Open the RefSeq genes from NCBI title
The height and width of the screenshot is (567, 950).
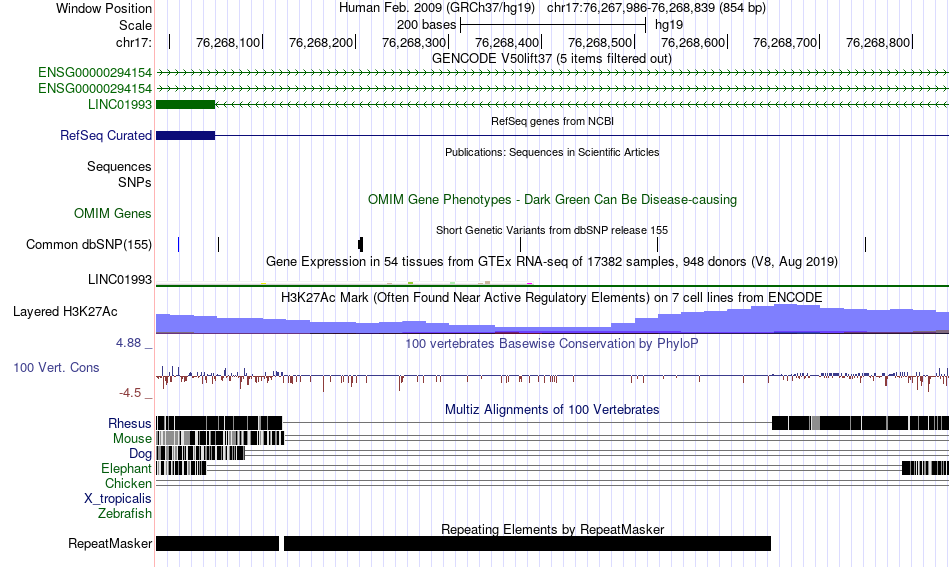[x=552, y=121]
